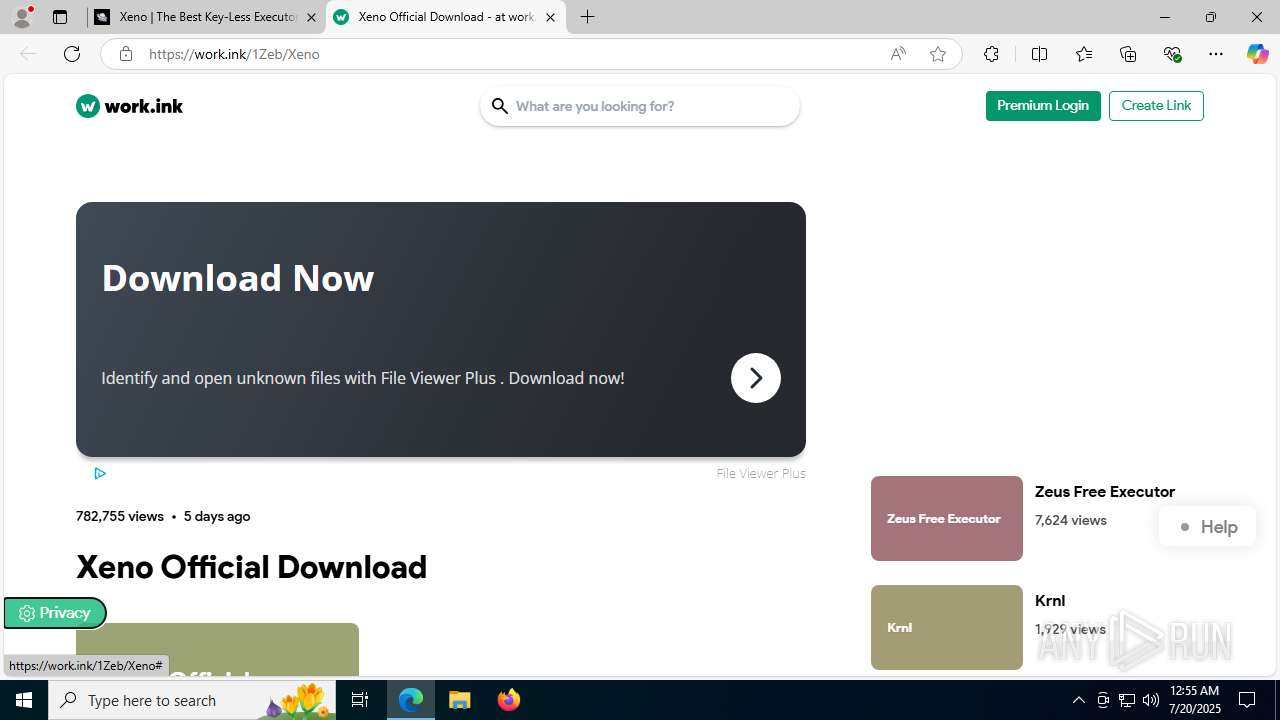Click the Microsoft Edge taskbar icon
Viewport: 1280px width, 720px height.
(x=411, y=700)
